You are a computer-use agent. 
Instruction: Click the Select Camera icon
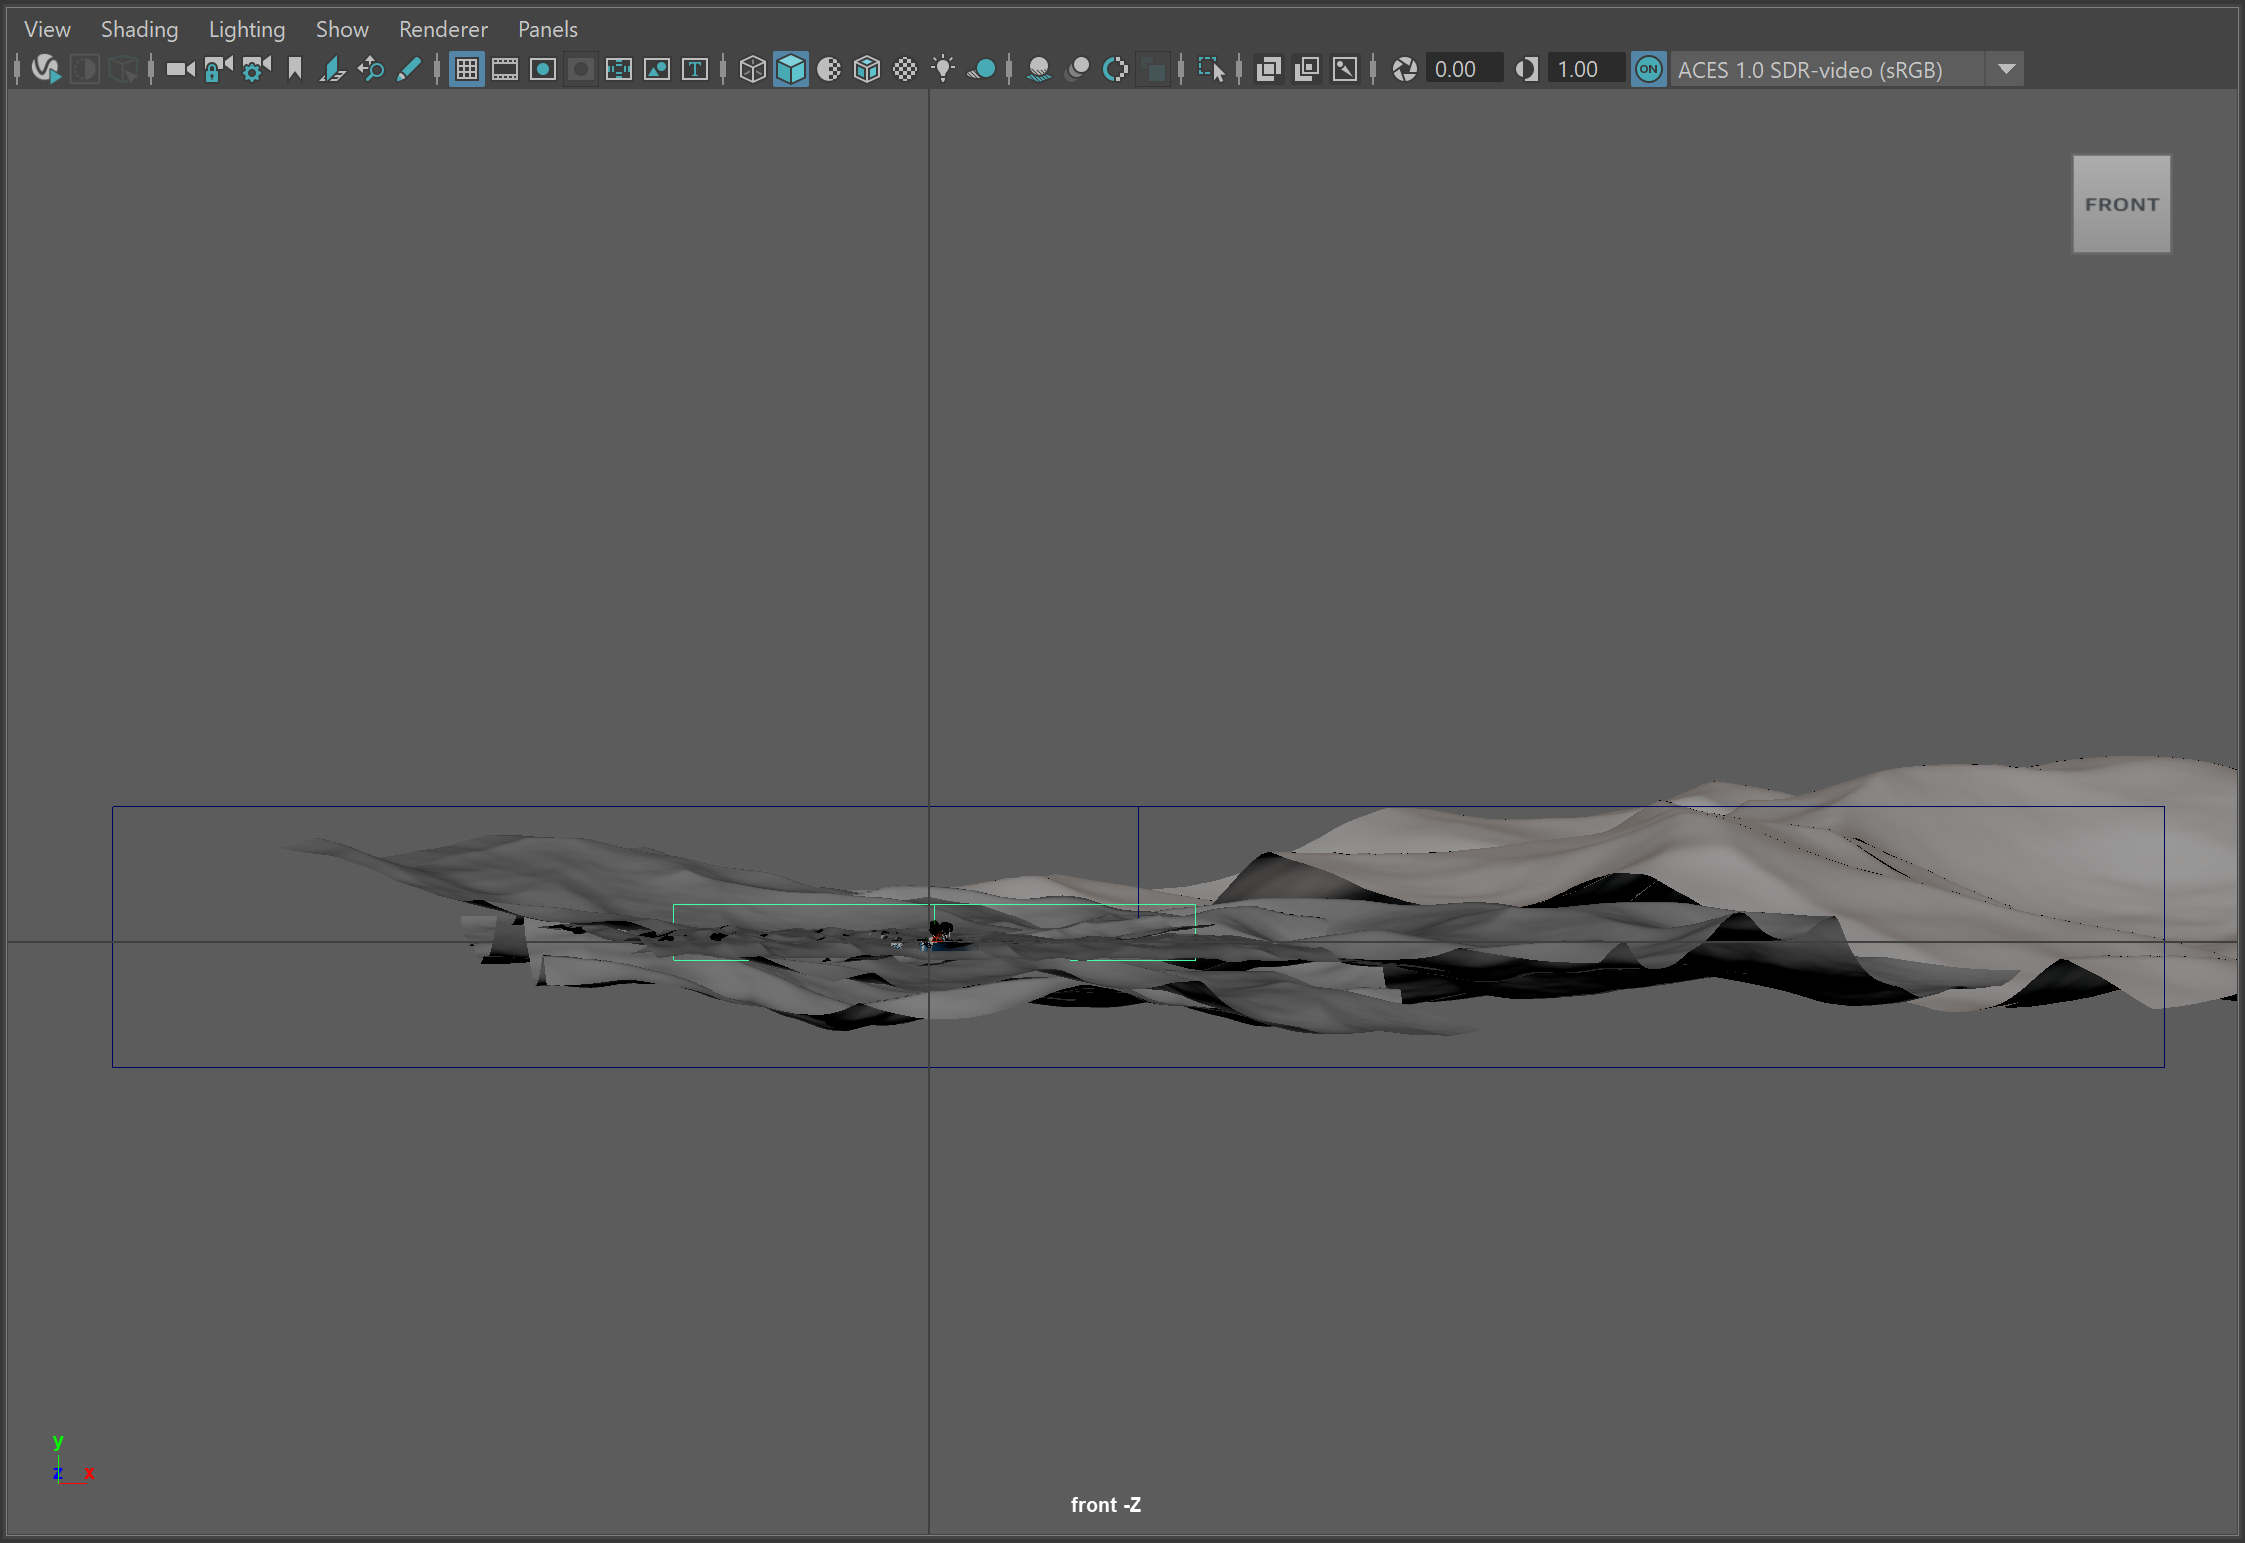point(180,69)
